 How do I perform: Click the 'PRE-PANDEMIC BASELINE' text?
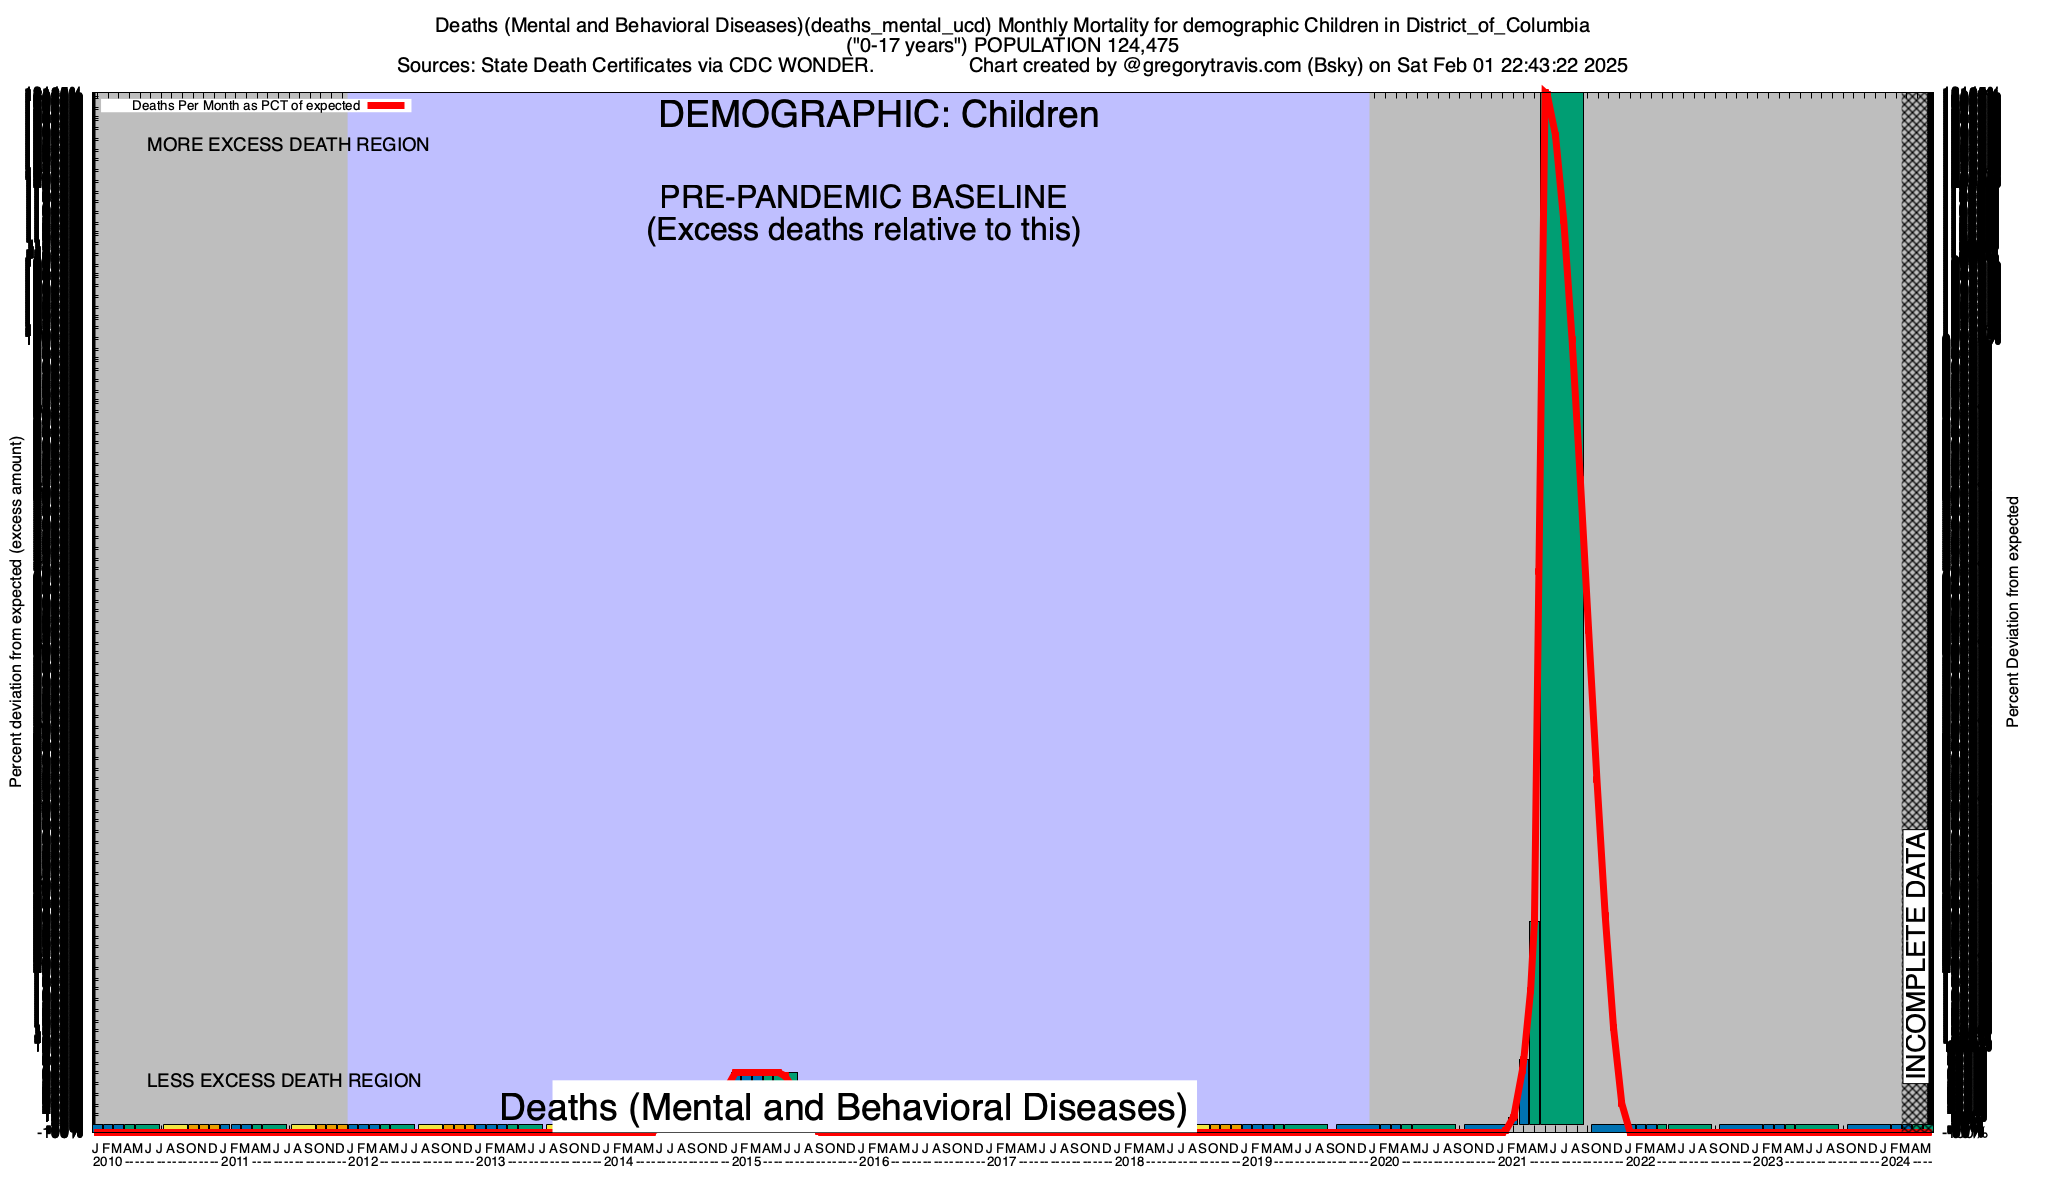(x=863, y=197)
